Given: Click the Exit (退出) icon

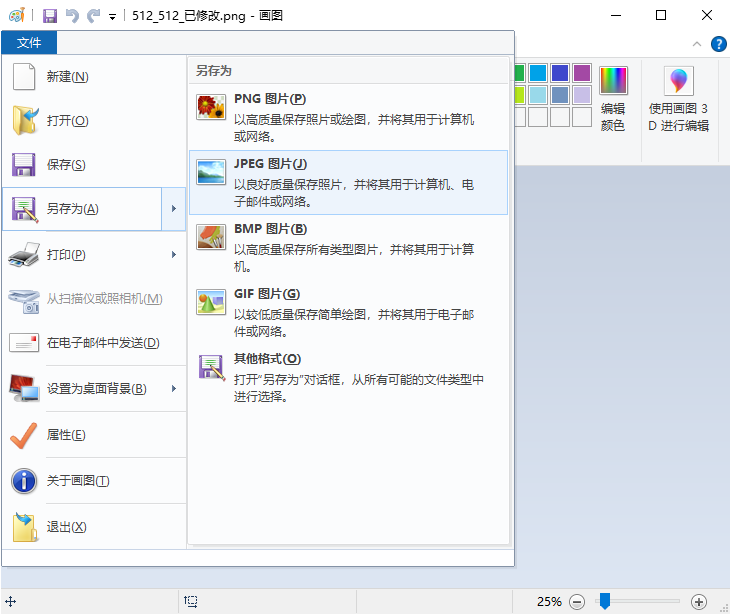Looking at the screenshot, I should 25,527.
